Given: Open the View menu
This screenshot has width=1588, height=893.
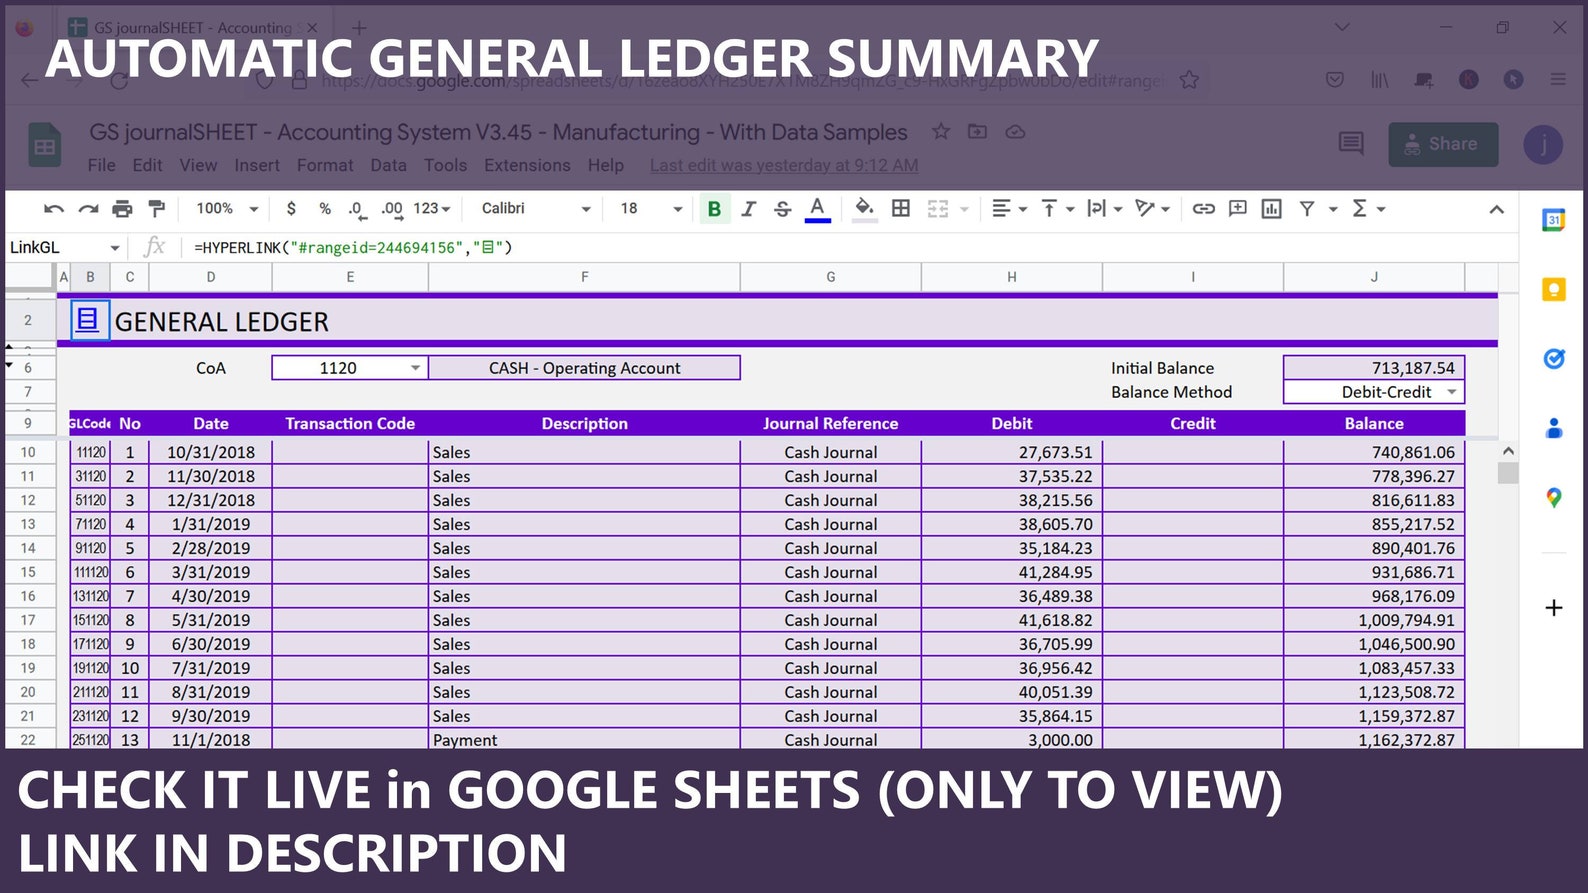Looking at the screenshot, I should click(x=198, y=165).
